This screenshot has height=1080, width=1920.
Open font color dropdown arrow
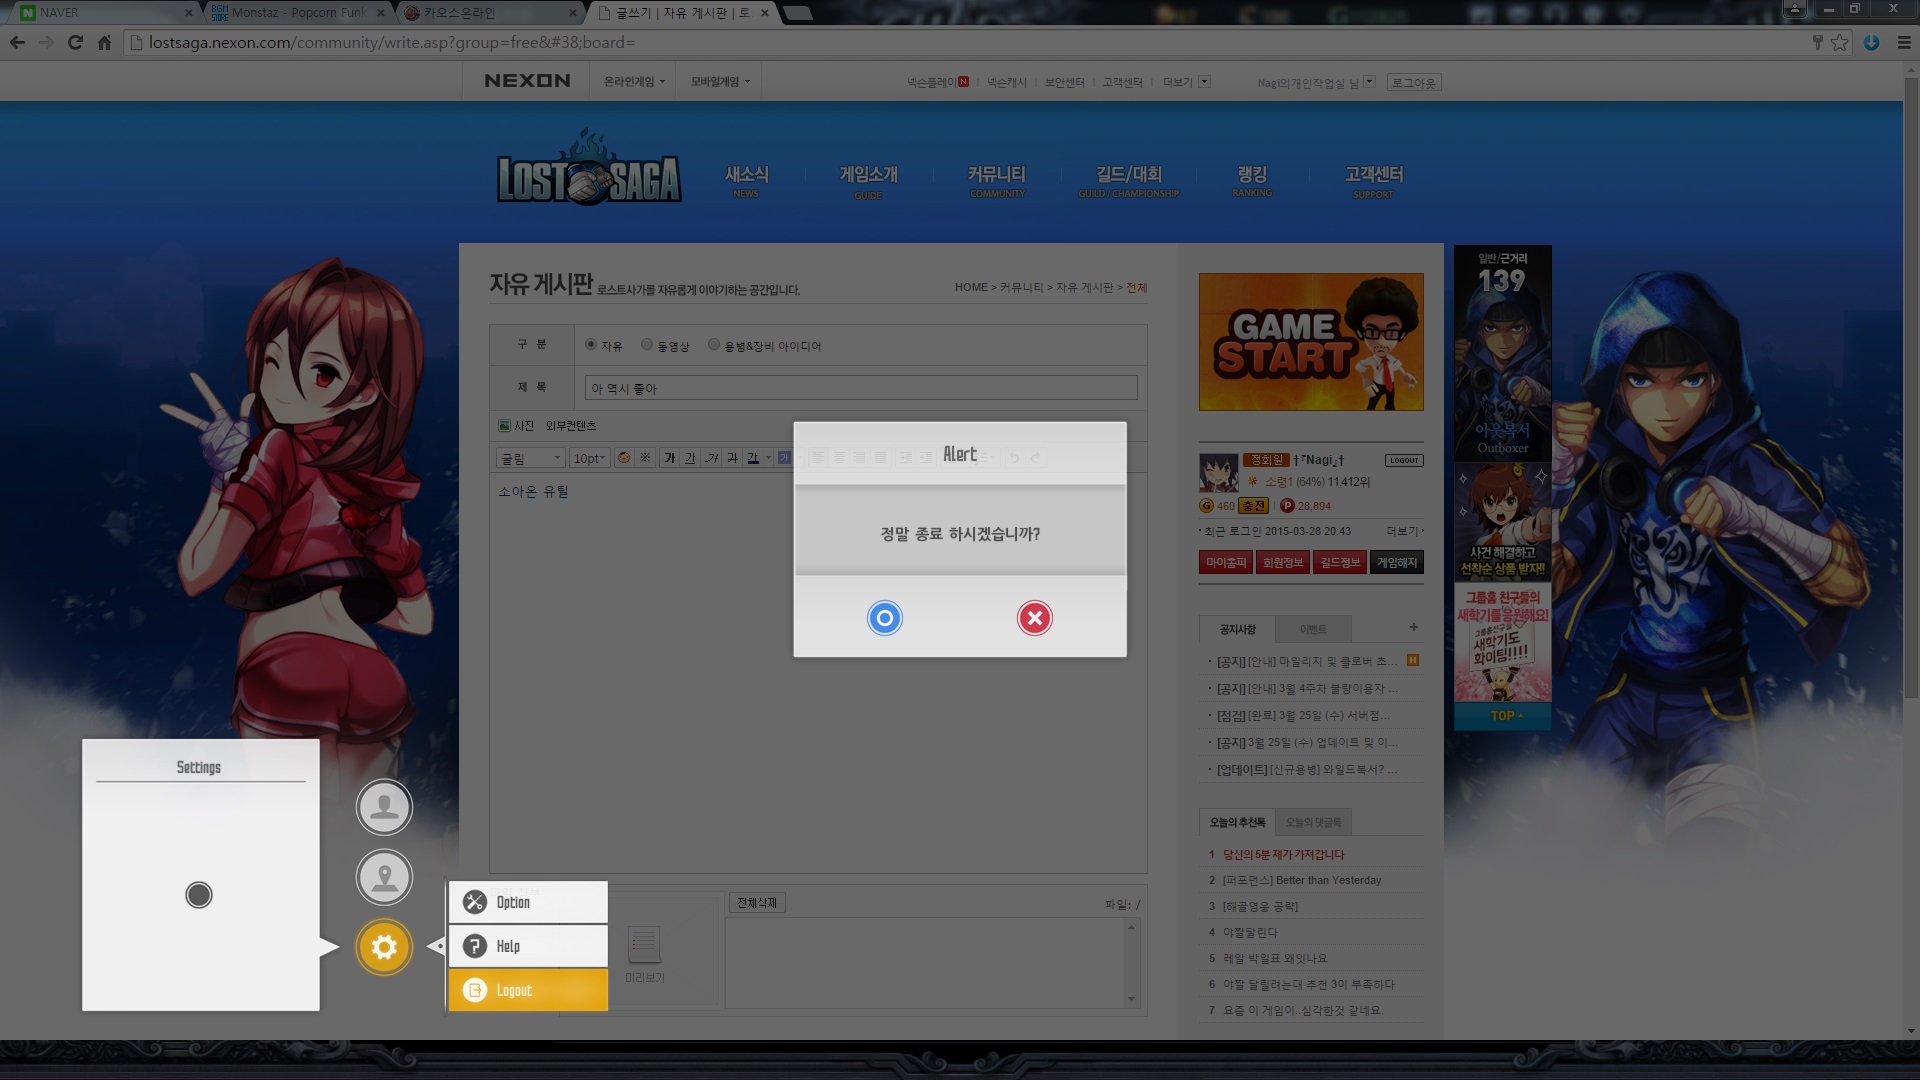(x=768, y=458)
